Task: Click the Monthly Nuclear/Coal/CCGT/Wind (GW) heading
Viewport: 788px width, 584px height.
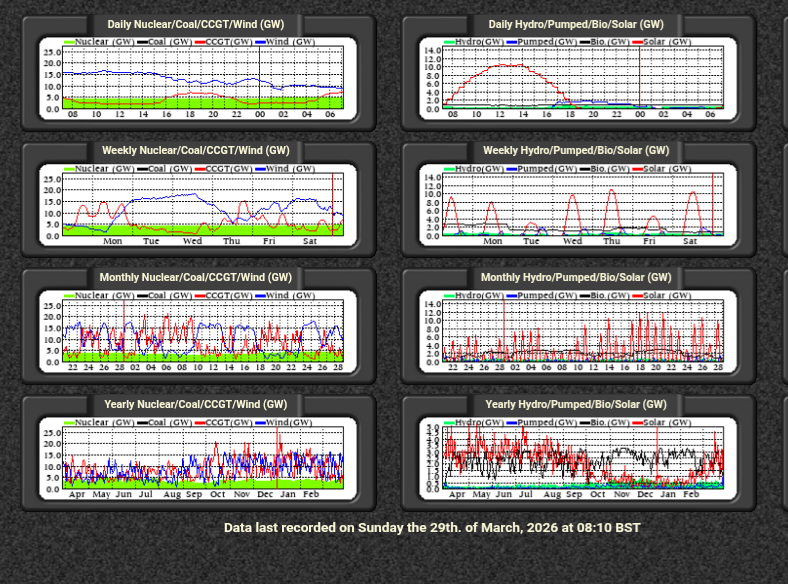Action: pyautogui.click(x=196, y=277)
